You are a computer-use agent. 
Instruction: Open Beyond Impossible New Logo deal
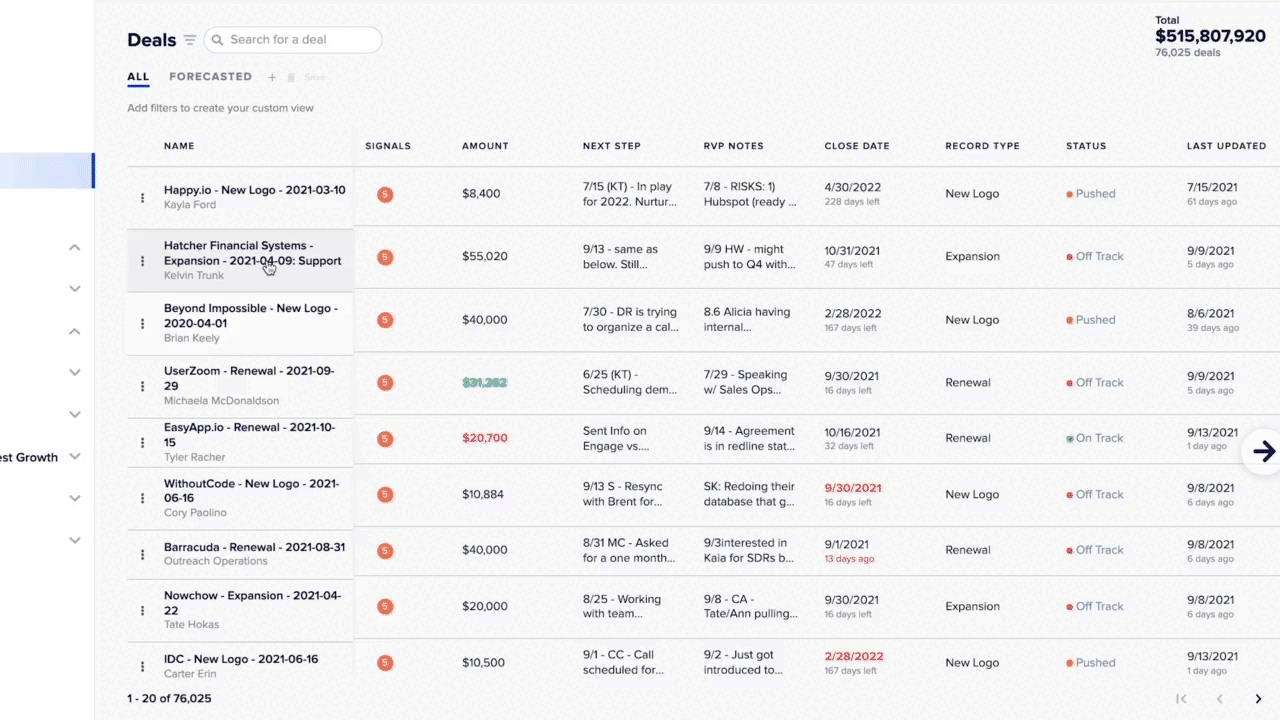click(250, 316)
